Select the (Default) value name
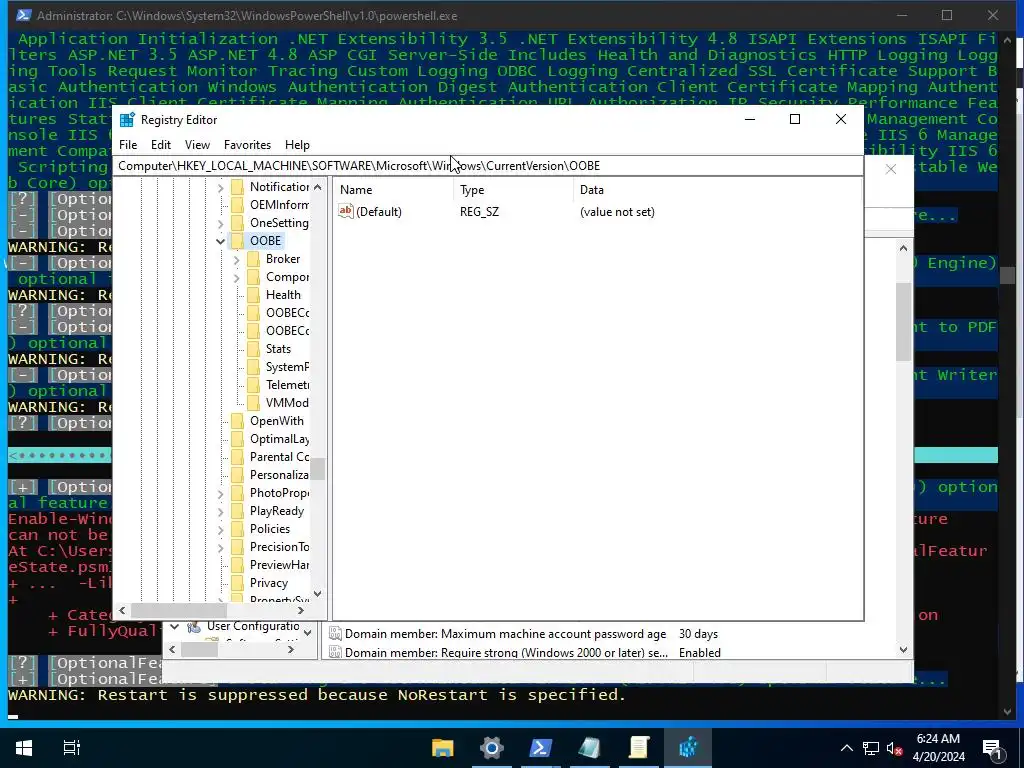 379,212
